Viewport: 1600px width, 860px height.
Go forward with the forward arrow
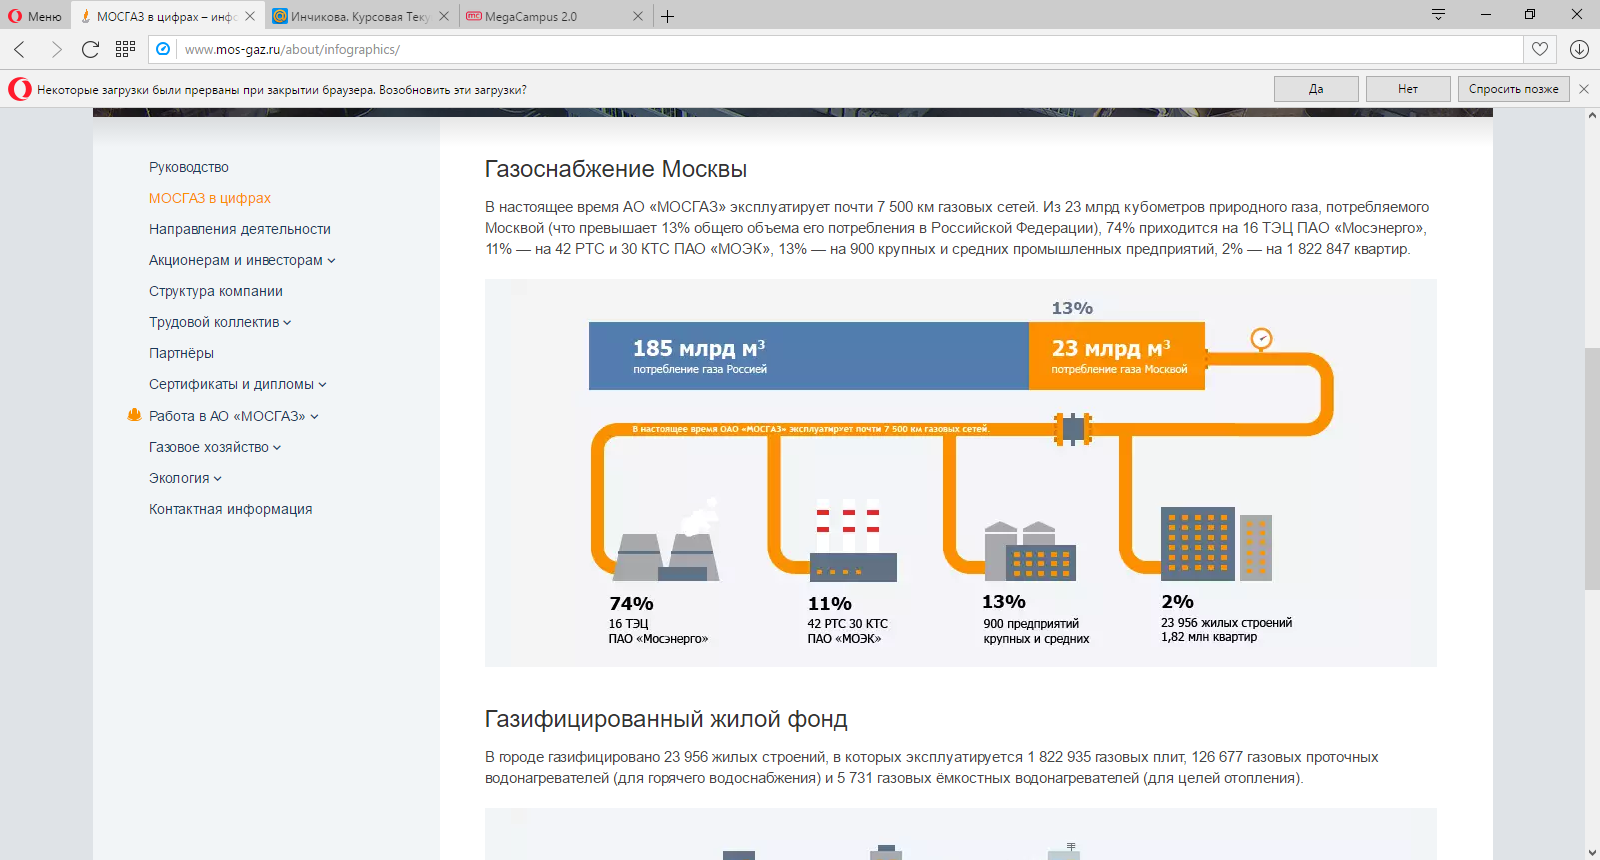[x=56, y=49]
